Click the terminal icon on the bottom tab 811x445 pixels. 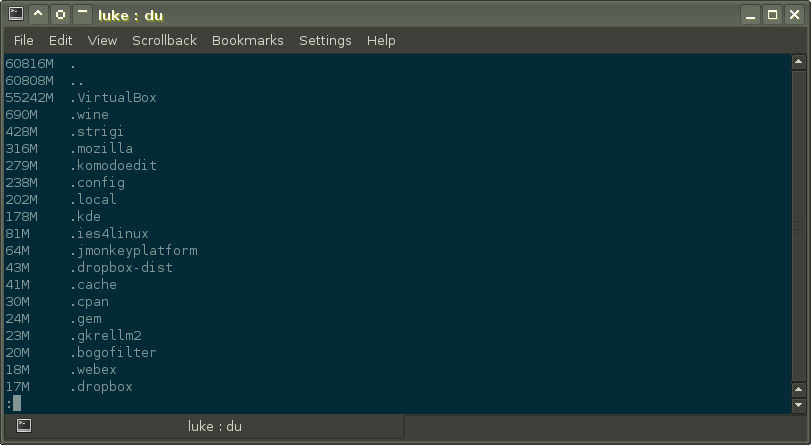point(24,427)
